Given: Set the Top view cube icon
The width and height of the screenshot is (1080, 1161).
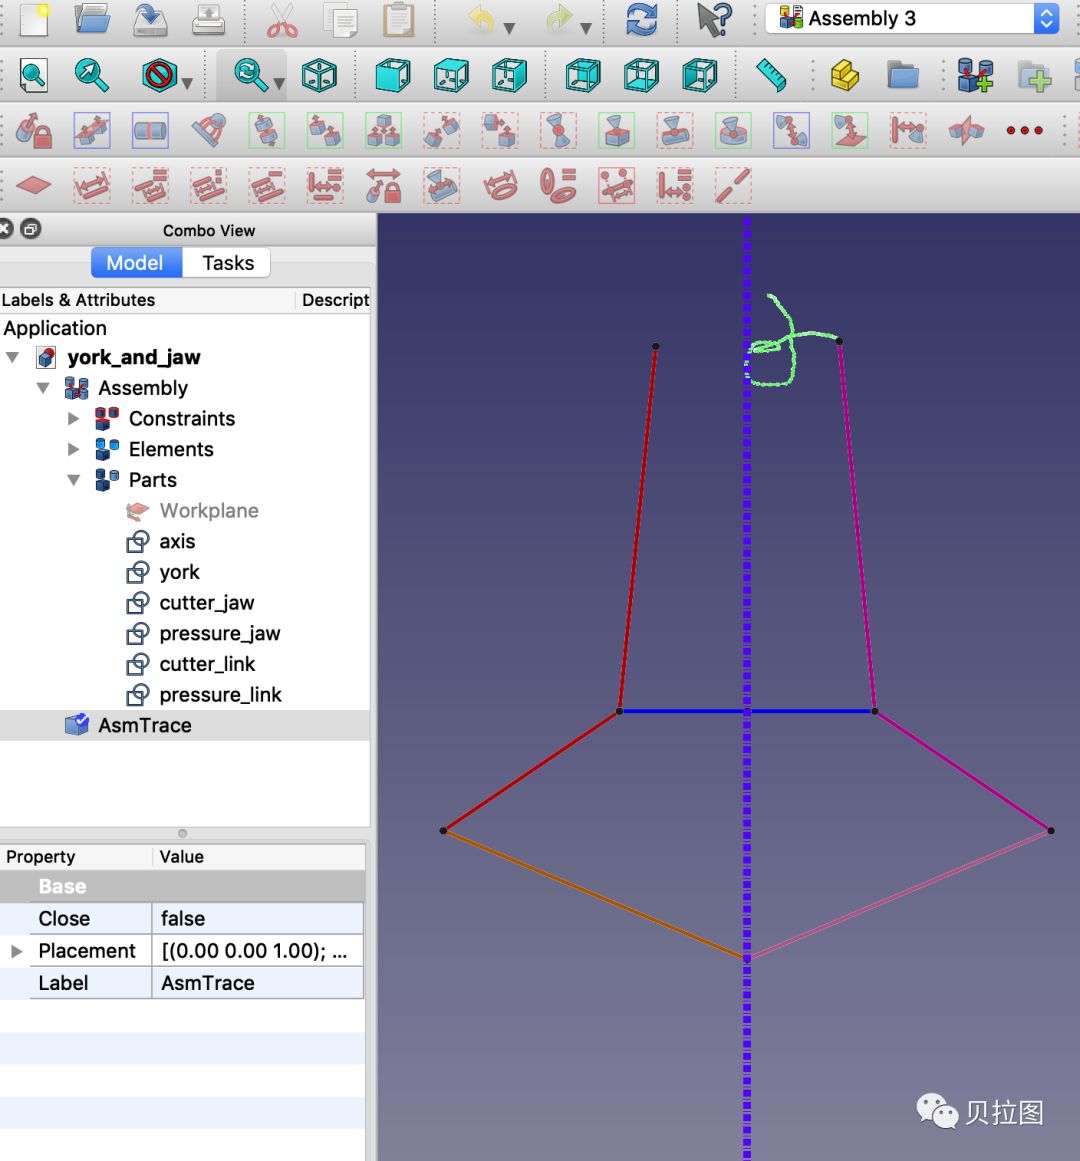Looking at the screenshot, I should [x=451, y=76].
